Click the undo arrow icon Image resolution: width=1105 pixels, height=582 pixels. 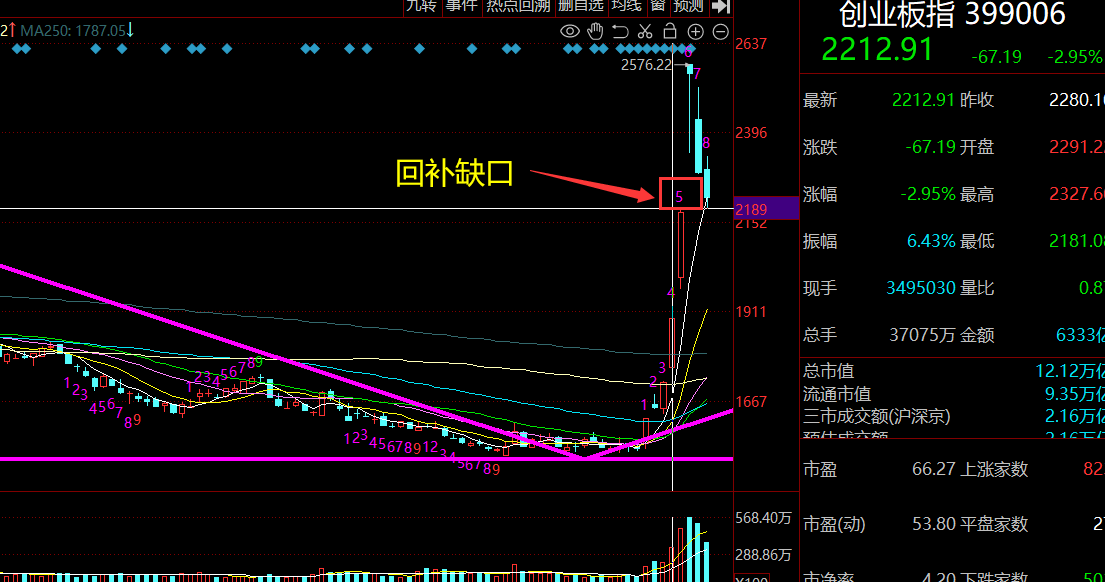(621, 31)
